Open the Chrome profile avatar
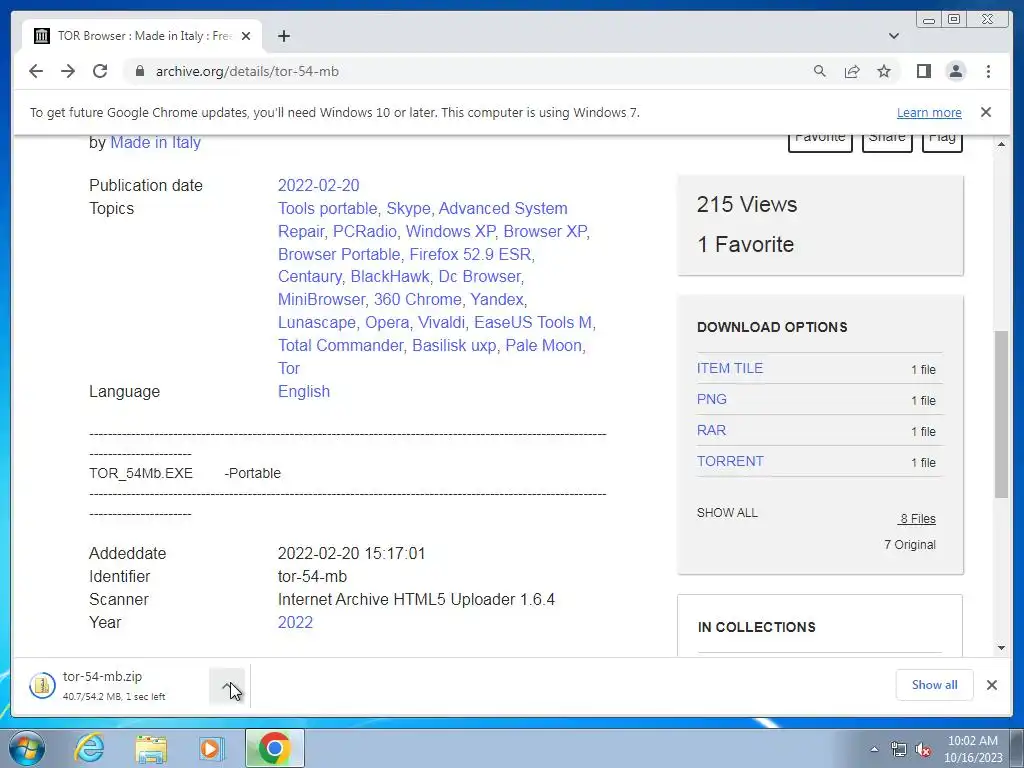 point(955,71)
